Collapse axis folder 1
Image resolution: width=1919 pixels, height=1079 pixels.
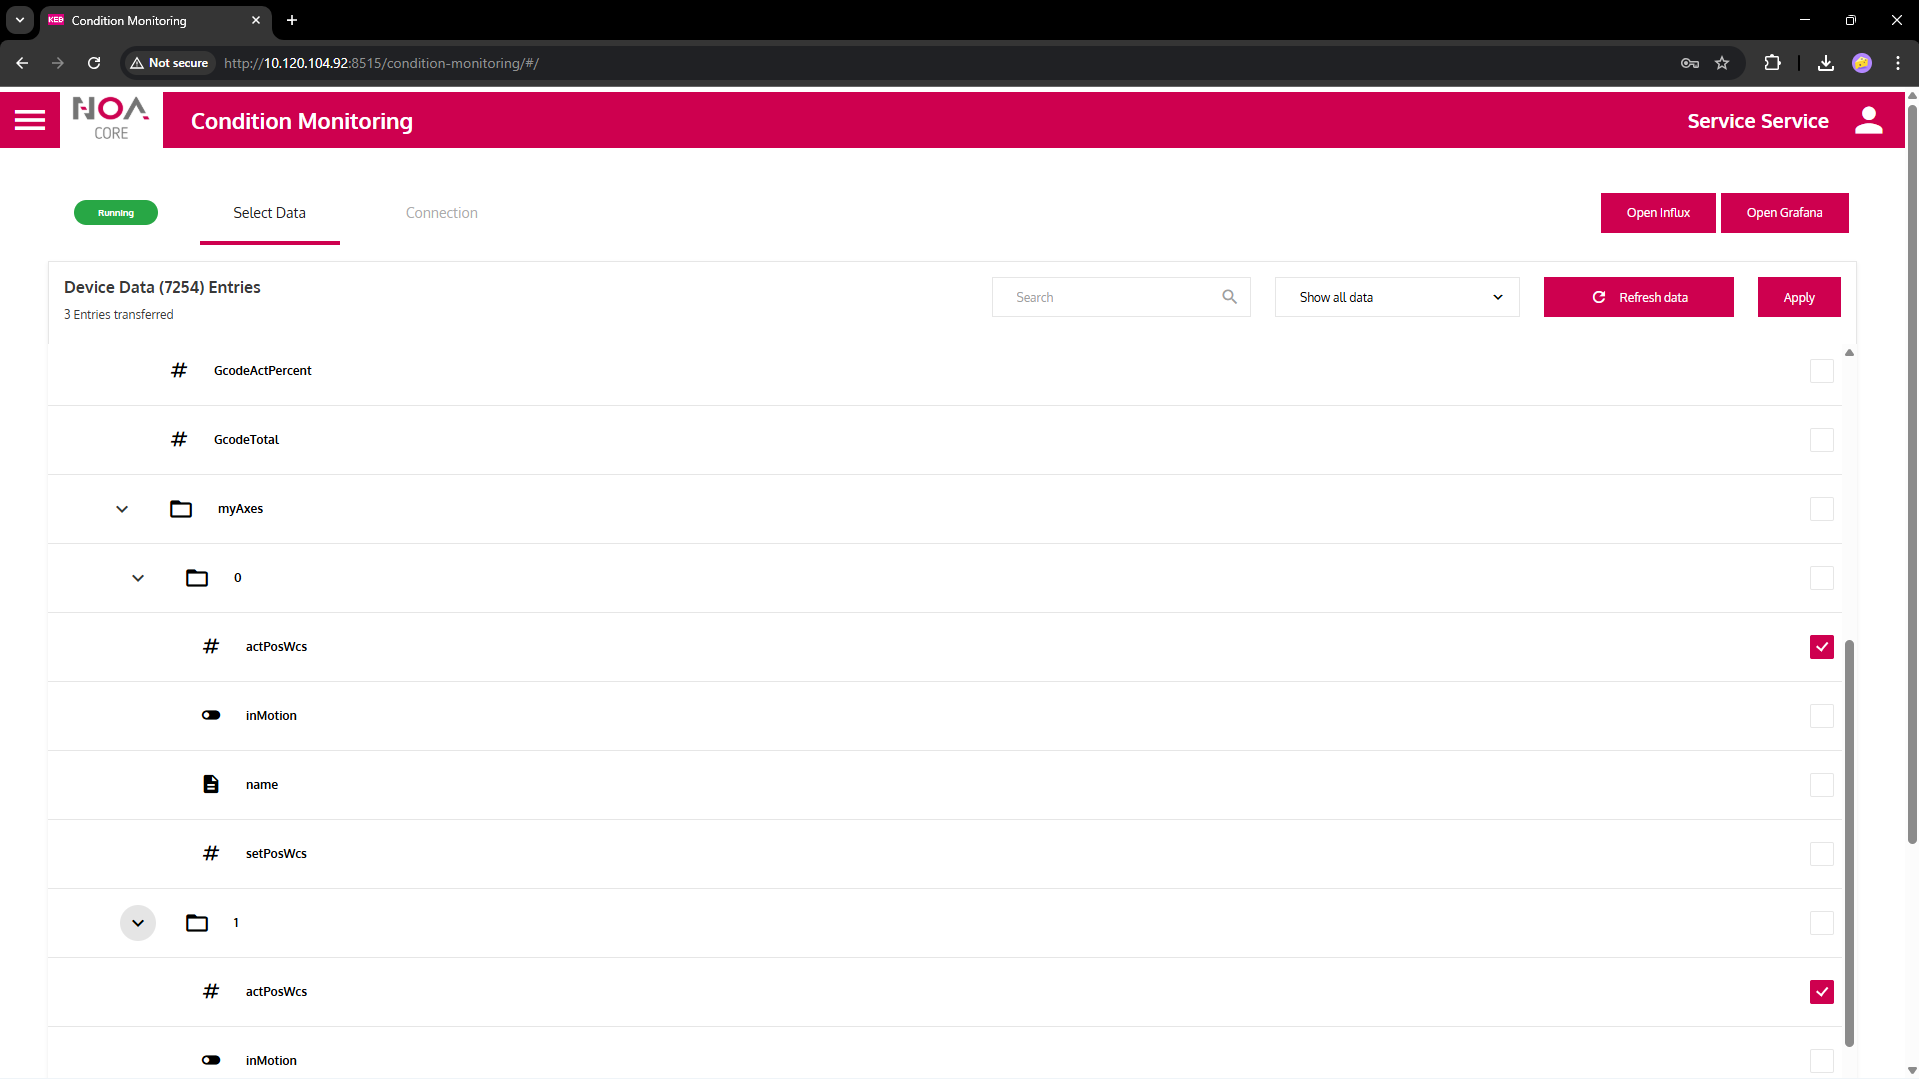point(138,923)
